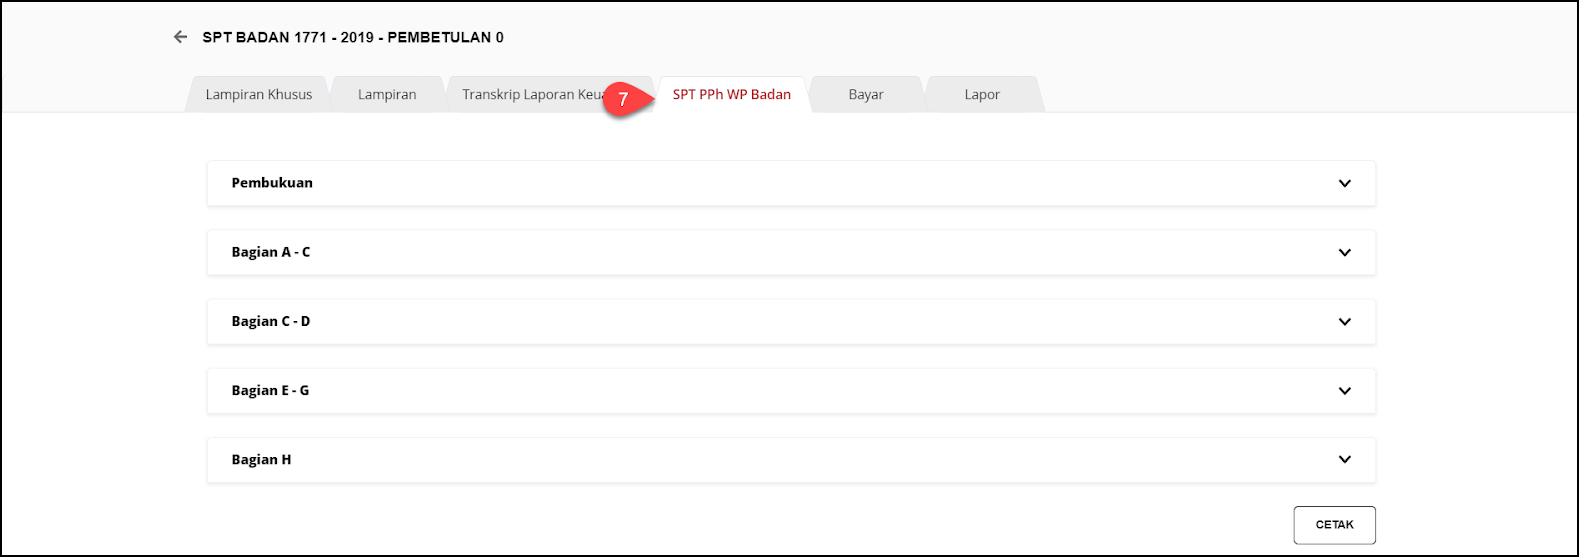Screen dimensions: 1579x557
Task: Expand the Bagian H chevron arrow
Action: [1345, 460]
